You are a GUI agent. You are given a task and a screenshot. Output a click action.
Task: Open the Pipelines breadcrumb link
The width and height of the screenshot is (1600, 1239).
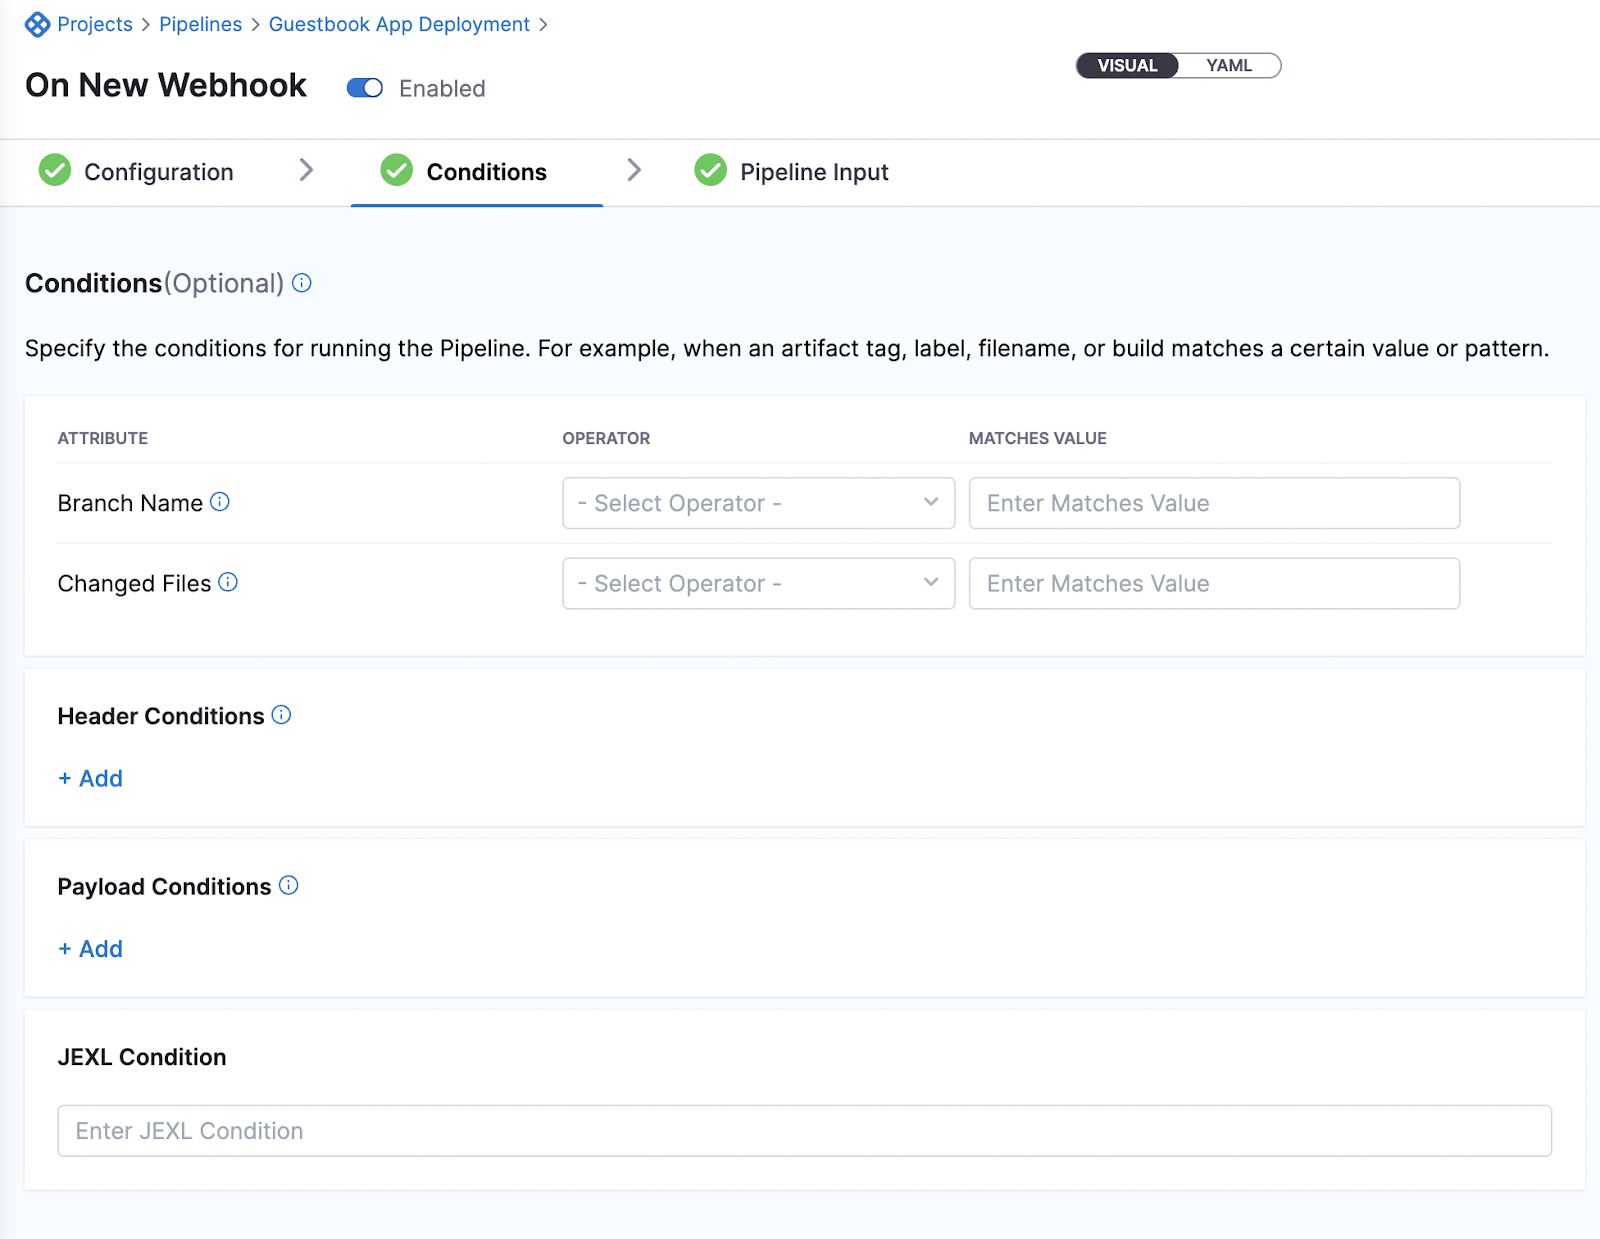click(200, 23)
